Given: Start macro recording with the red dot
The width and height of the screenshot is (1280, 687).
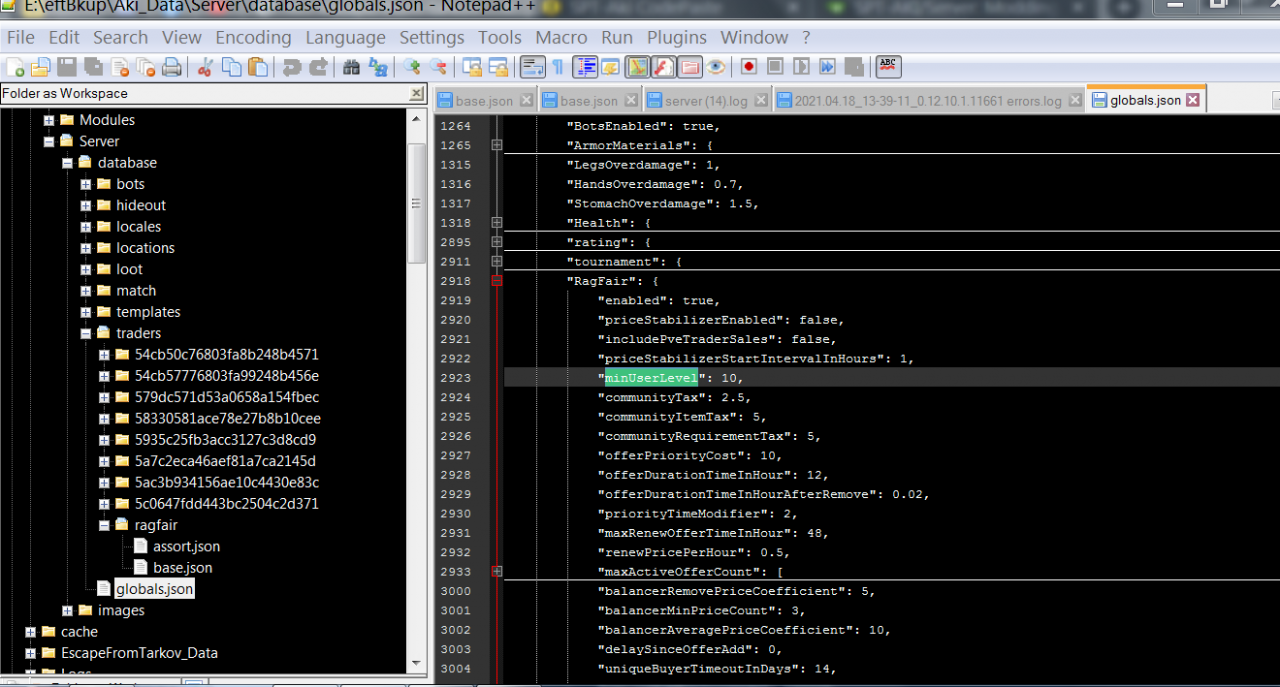Looking at the screenshot, I should tap(749, 68).
